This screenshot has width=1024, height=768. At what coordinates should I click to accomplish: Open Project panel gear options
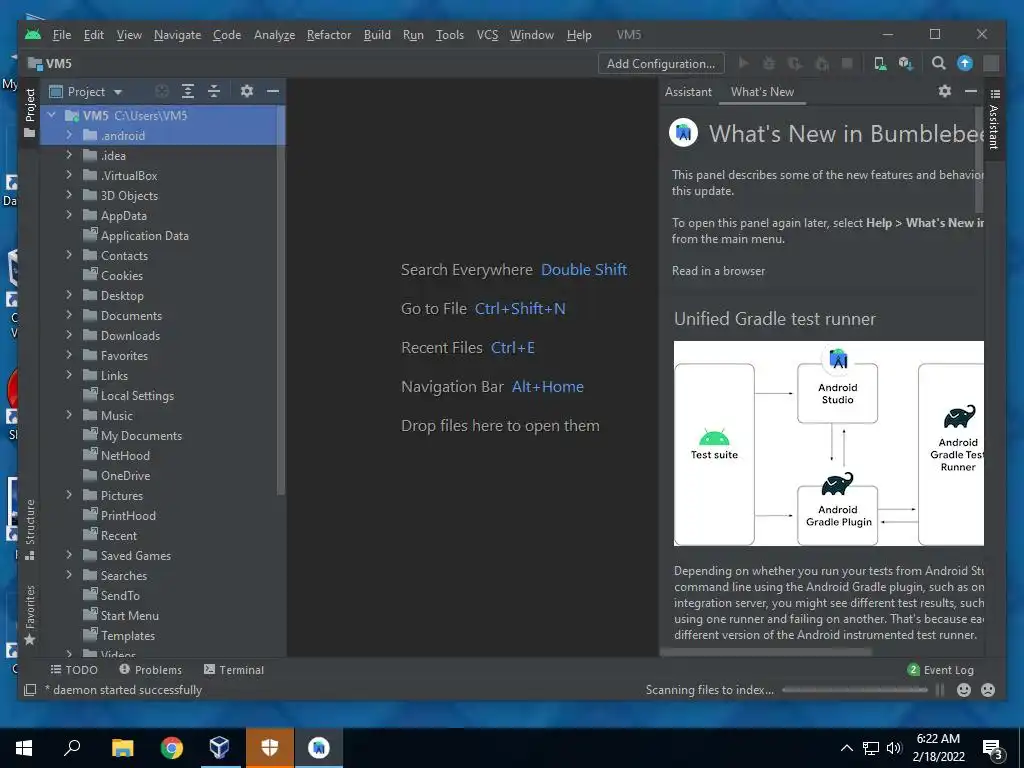246,91
